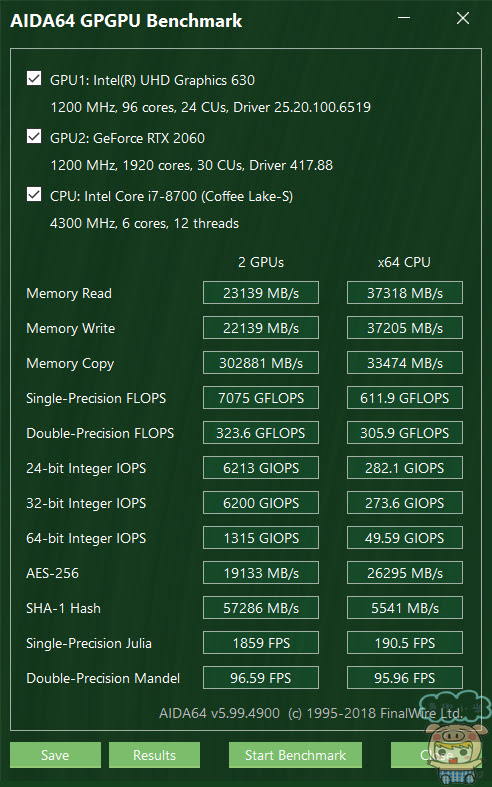The width and height of the screenshot is (492, 787).
Task: Click GPU1 details line with Driver 25.20.100.6519
Action: 210,107
